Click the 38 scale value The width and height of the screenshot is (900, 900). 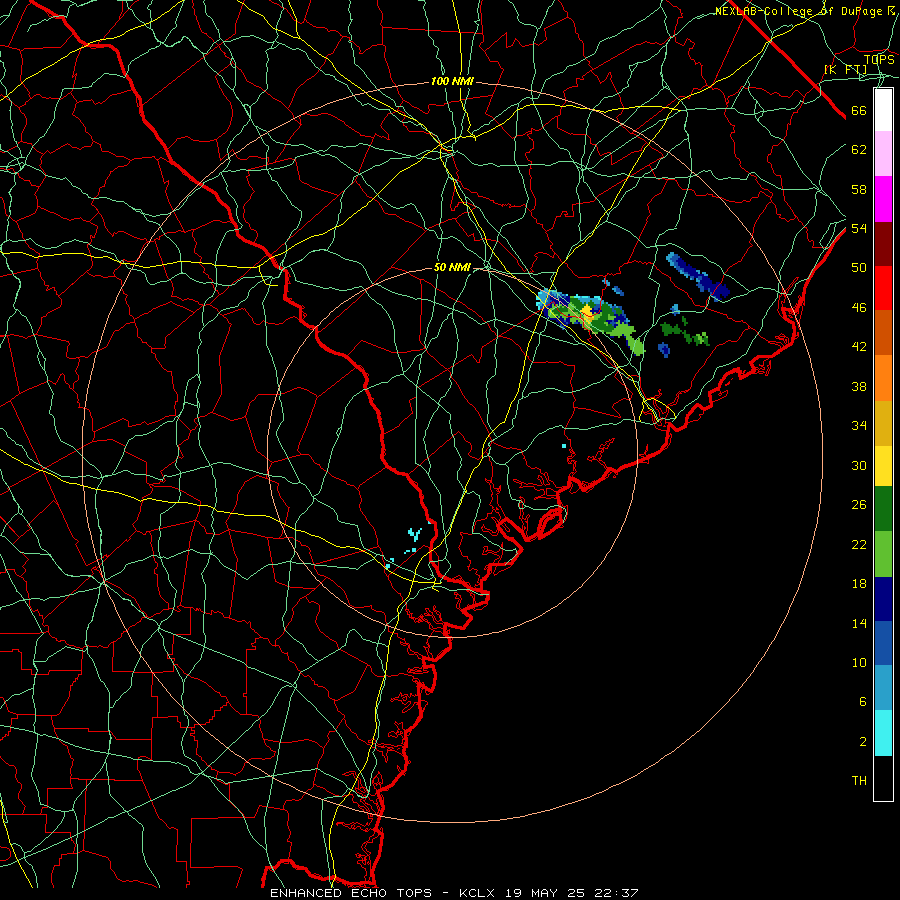click(859, 386)
